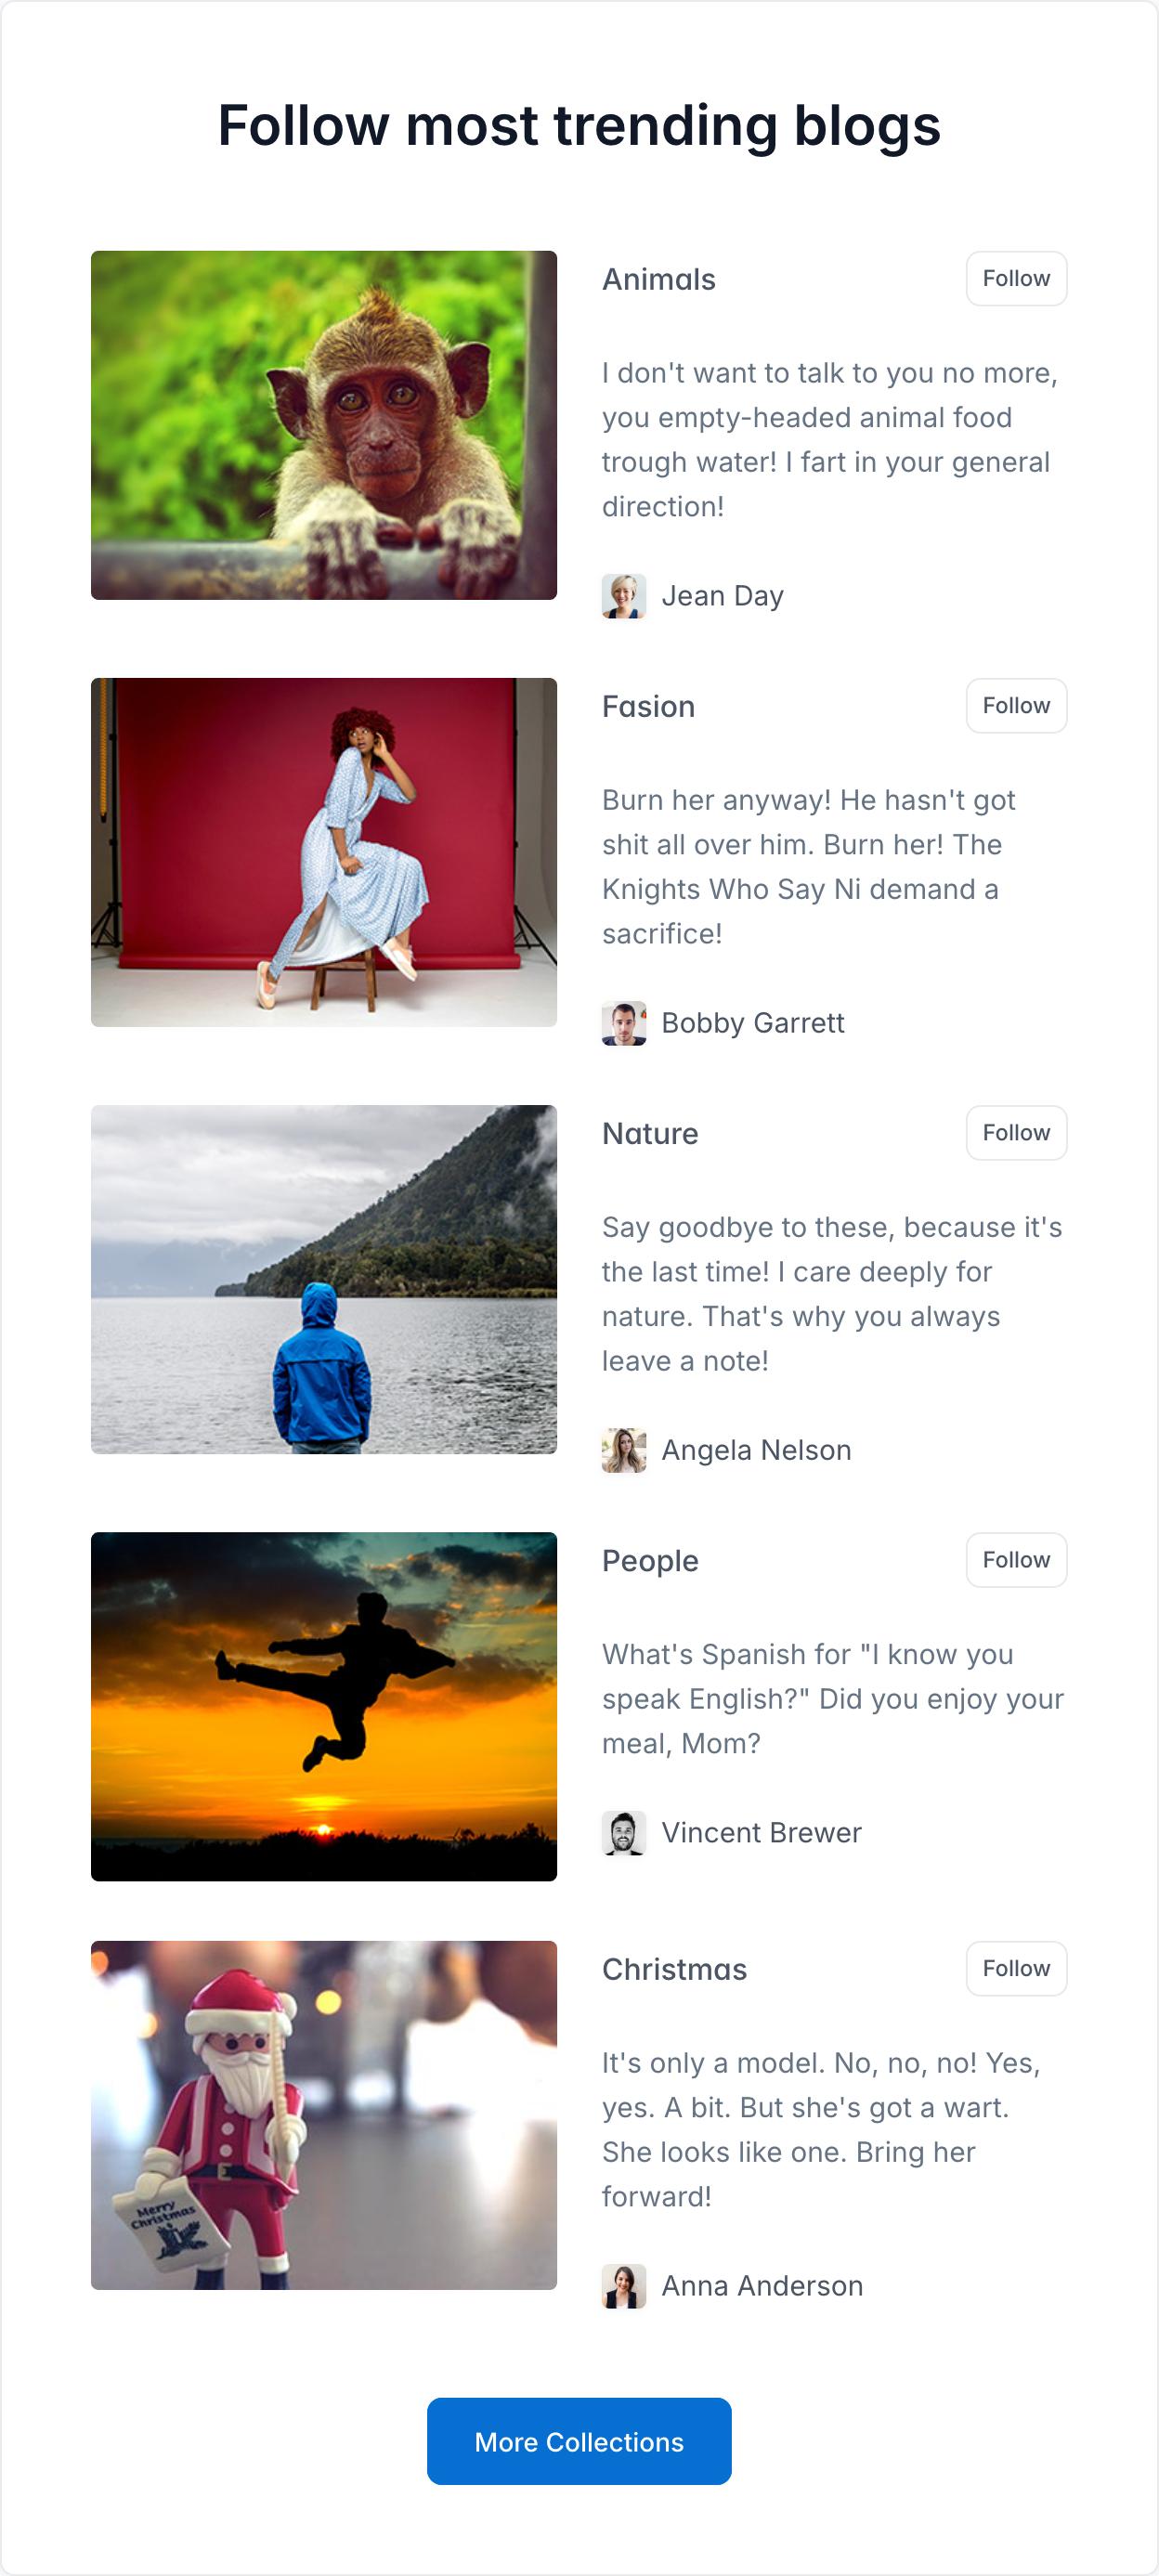
Task: Follow the Christmas blog
Action: click(x=1016, y=1969)
